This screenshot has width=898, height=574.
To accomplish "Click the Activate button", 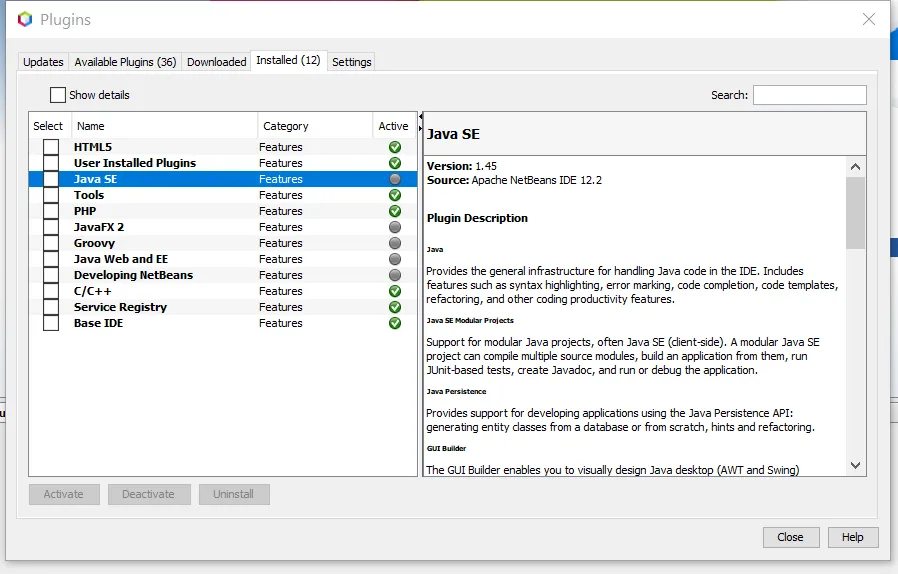I will click(64, 494).
